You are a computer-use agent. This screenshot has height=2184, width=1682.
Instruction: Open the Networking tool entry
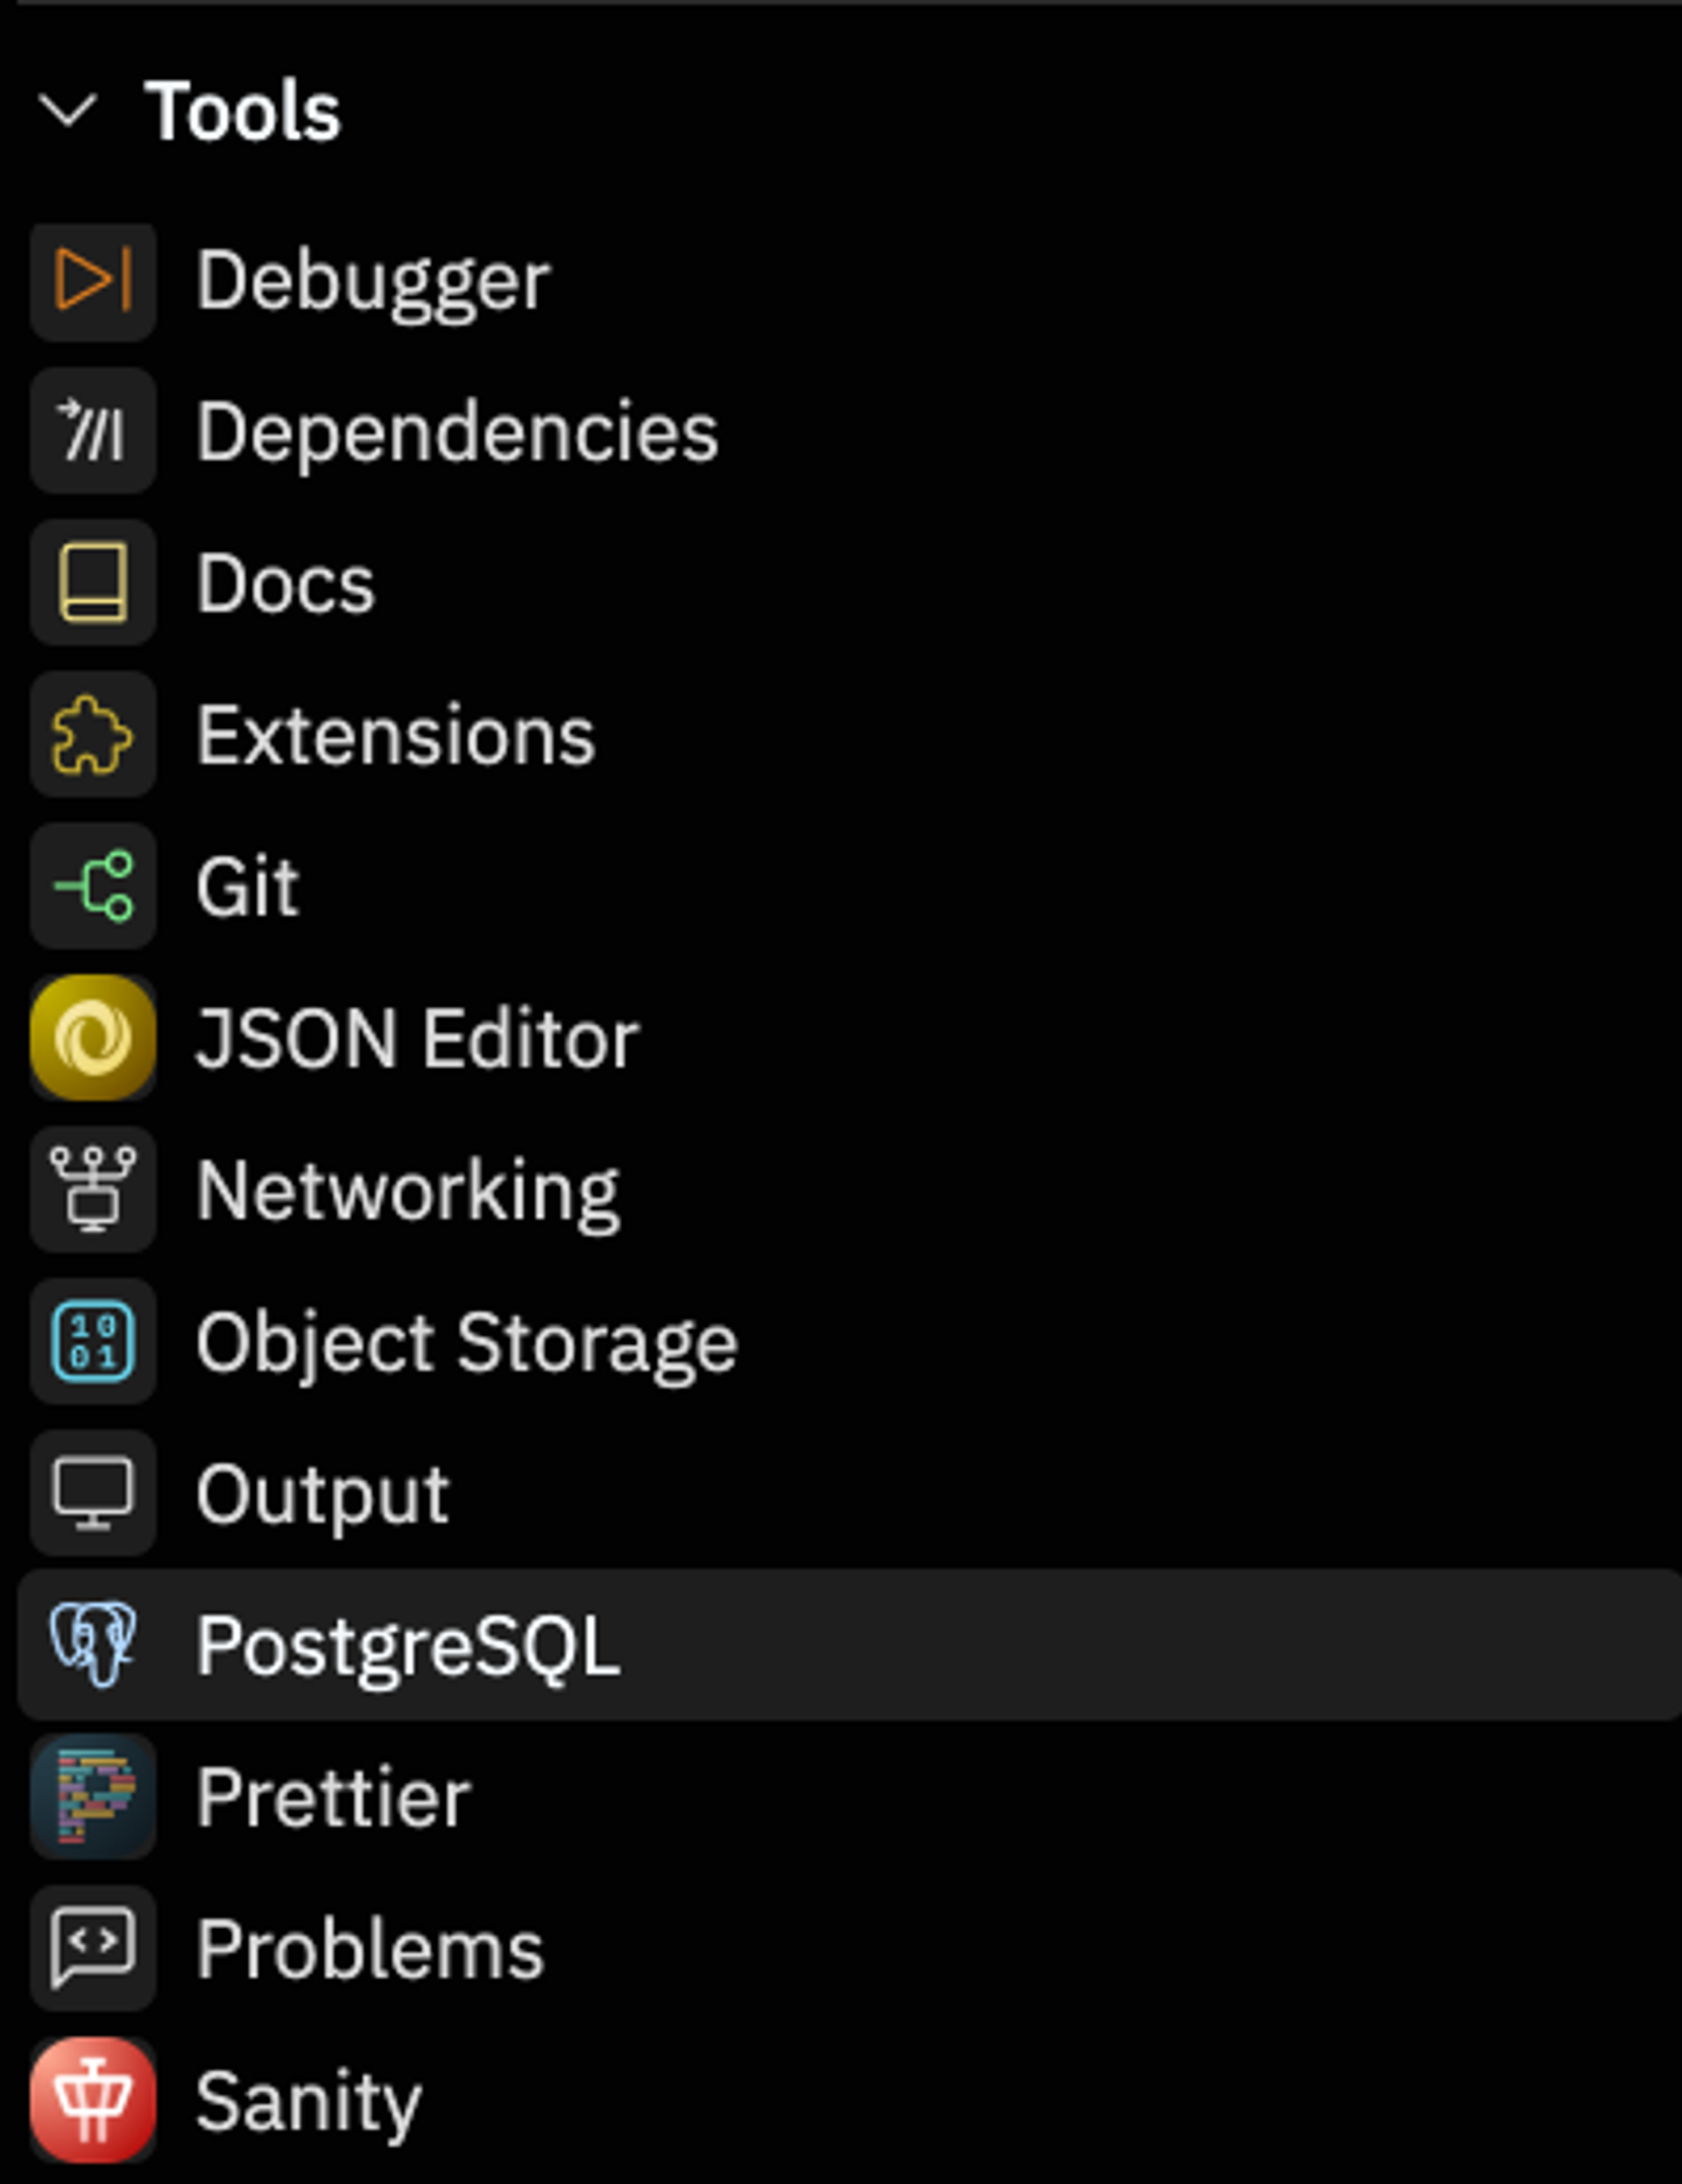pyautogui.click(x=408, y=1191)
